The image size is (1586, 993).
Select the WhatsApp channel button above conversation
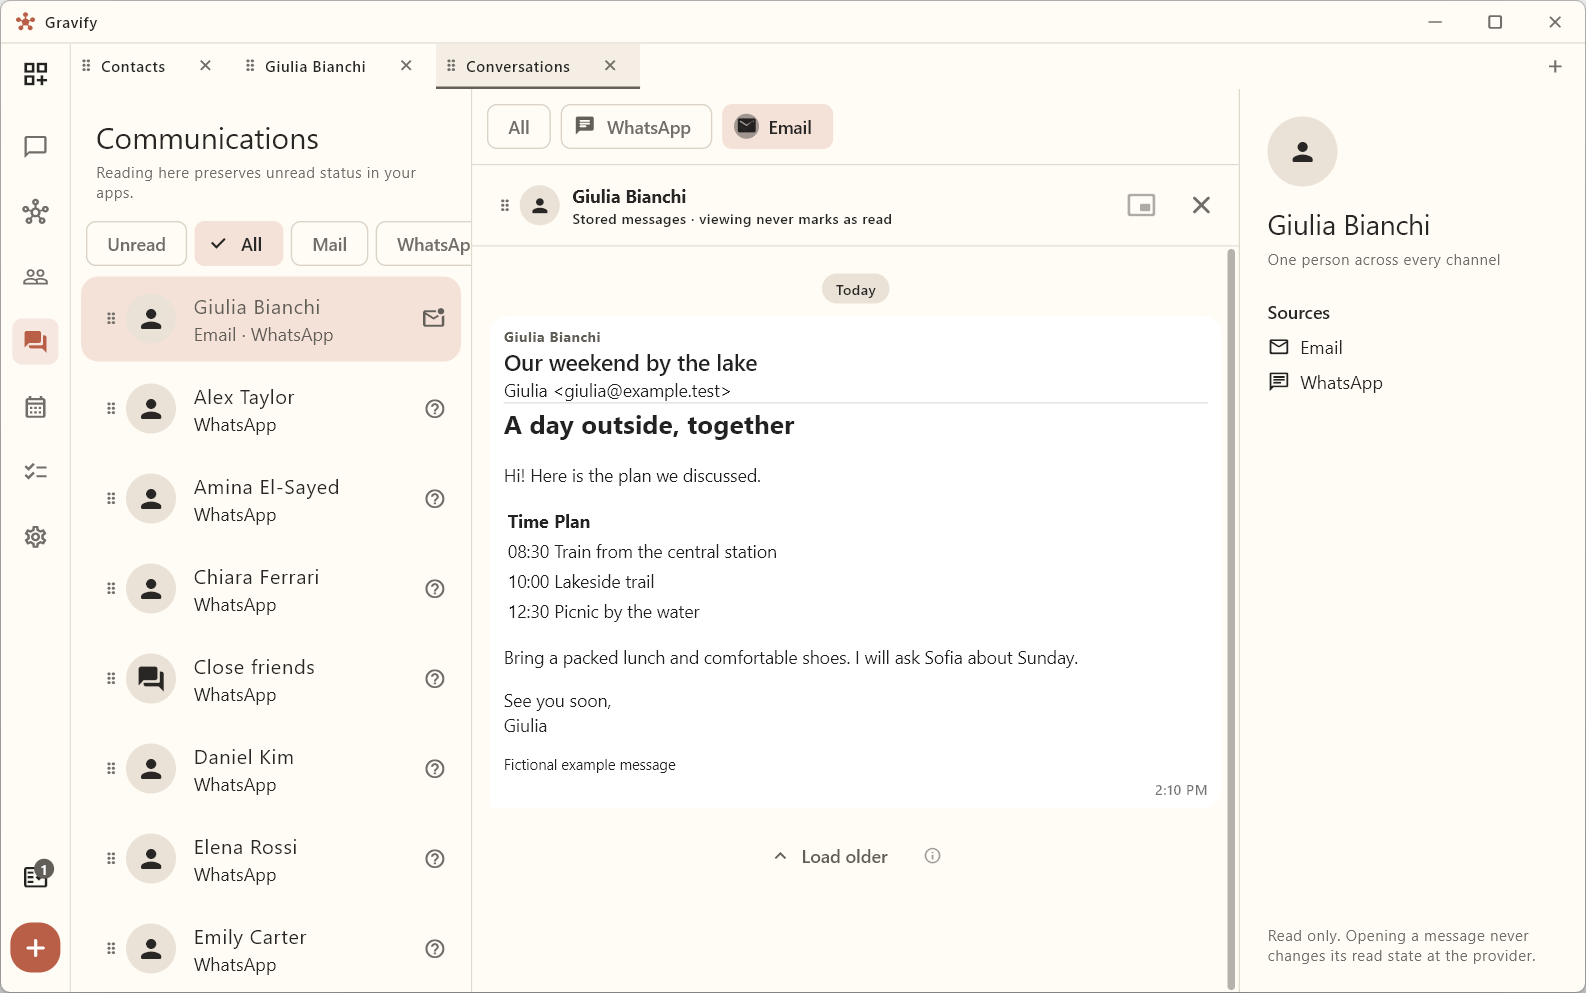click(x=636, y=127)
